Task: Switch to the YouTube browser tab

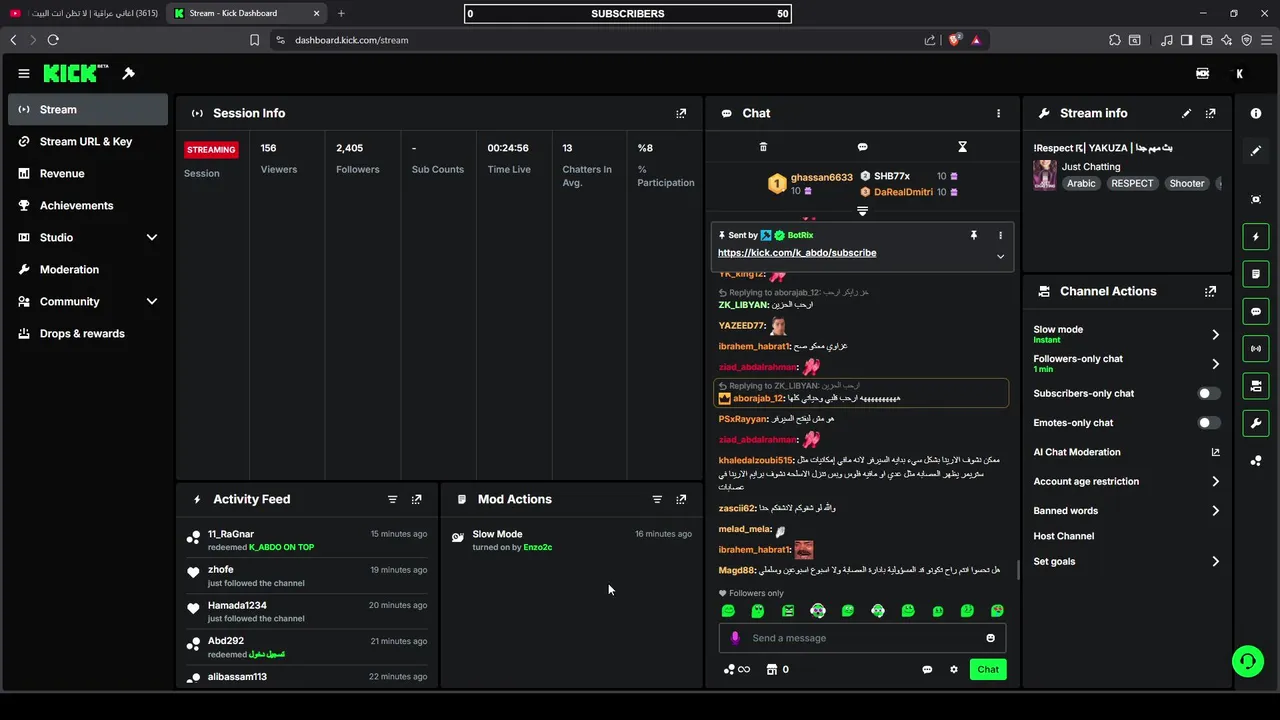Action: [84, 13]
